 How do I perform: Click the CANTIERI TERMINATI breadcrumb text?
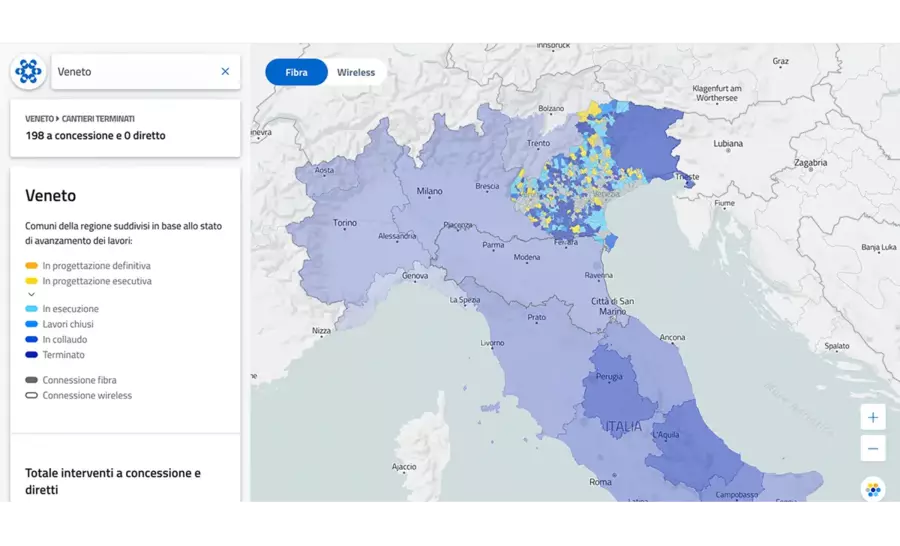pyautogui.click(x=98, y=119)
